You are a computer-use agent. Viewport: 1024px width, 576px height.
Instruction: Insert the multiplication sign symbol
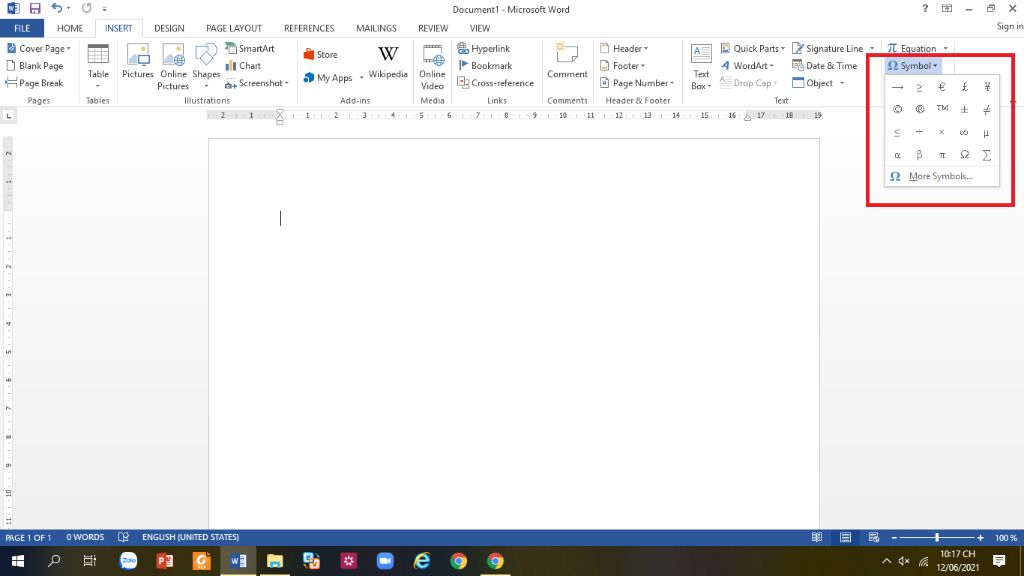click(x=942, y=132)
